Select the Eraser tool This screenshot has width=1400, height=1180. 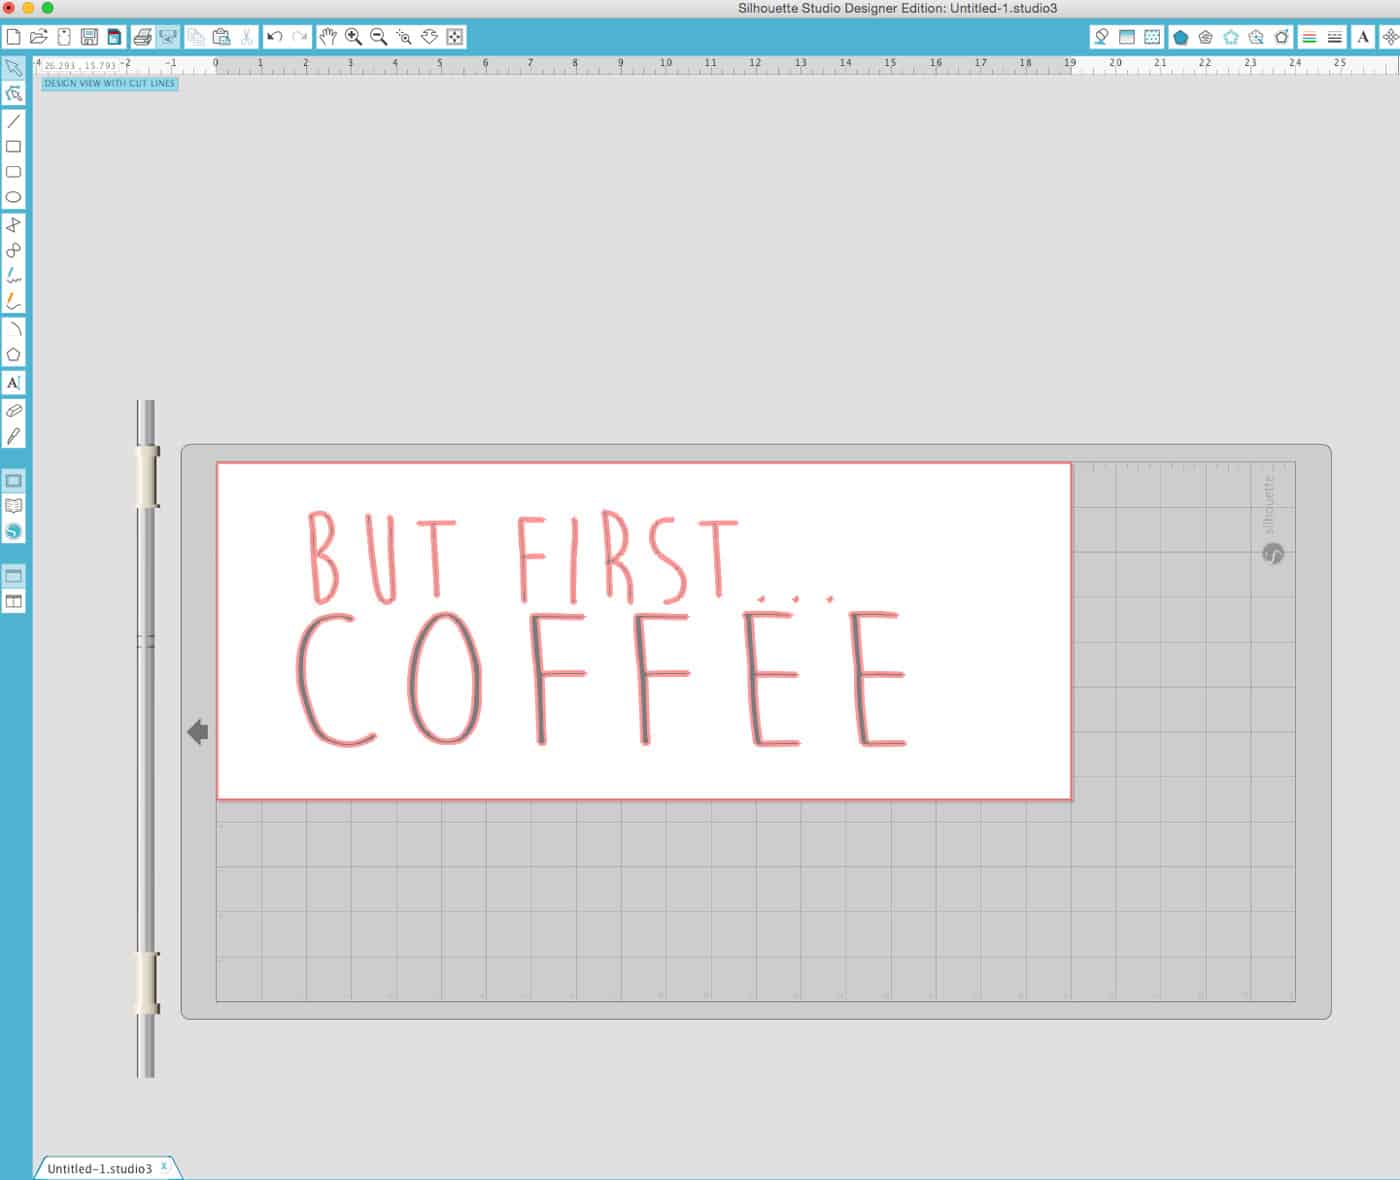(x=13, y=411)
